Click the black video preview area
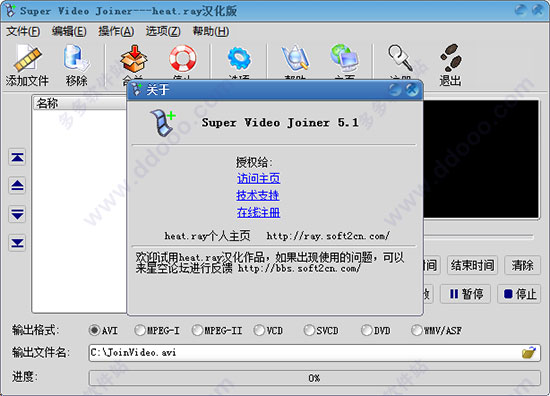The height and width of the screenshot is (396, 550). point(481,159)
